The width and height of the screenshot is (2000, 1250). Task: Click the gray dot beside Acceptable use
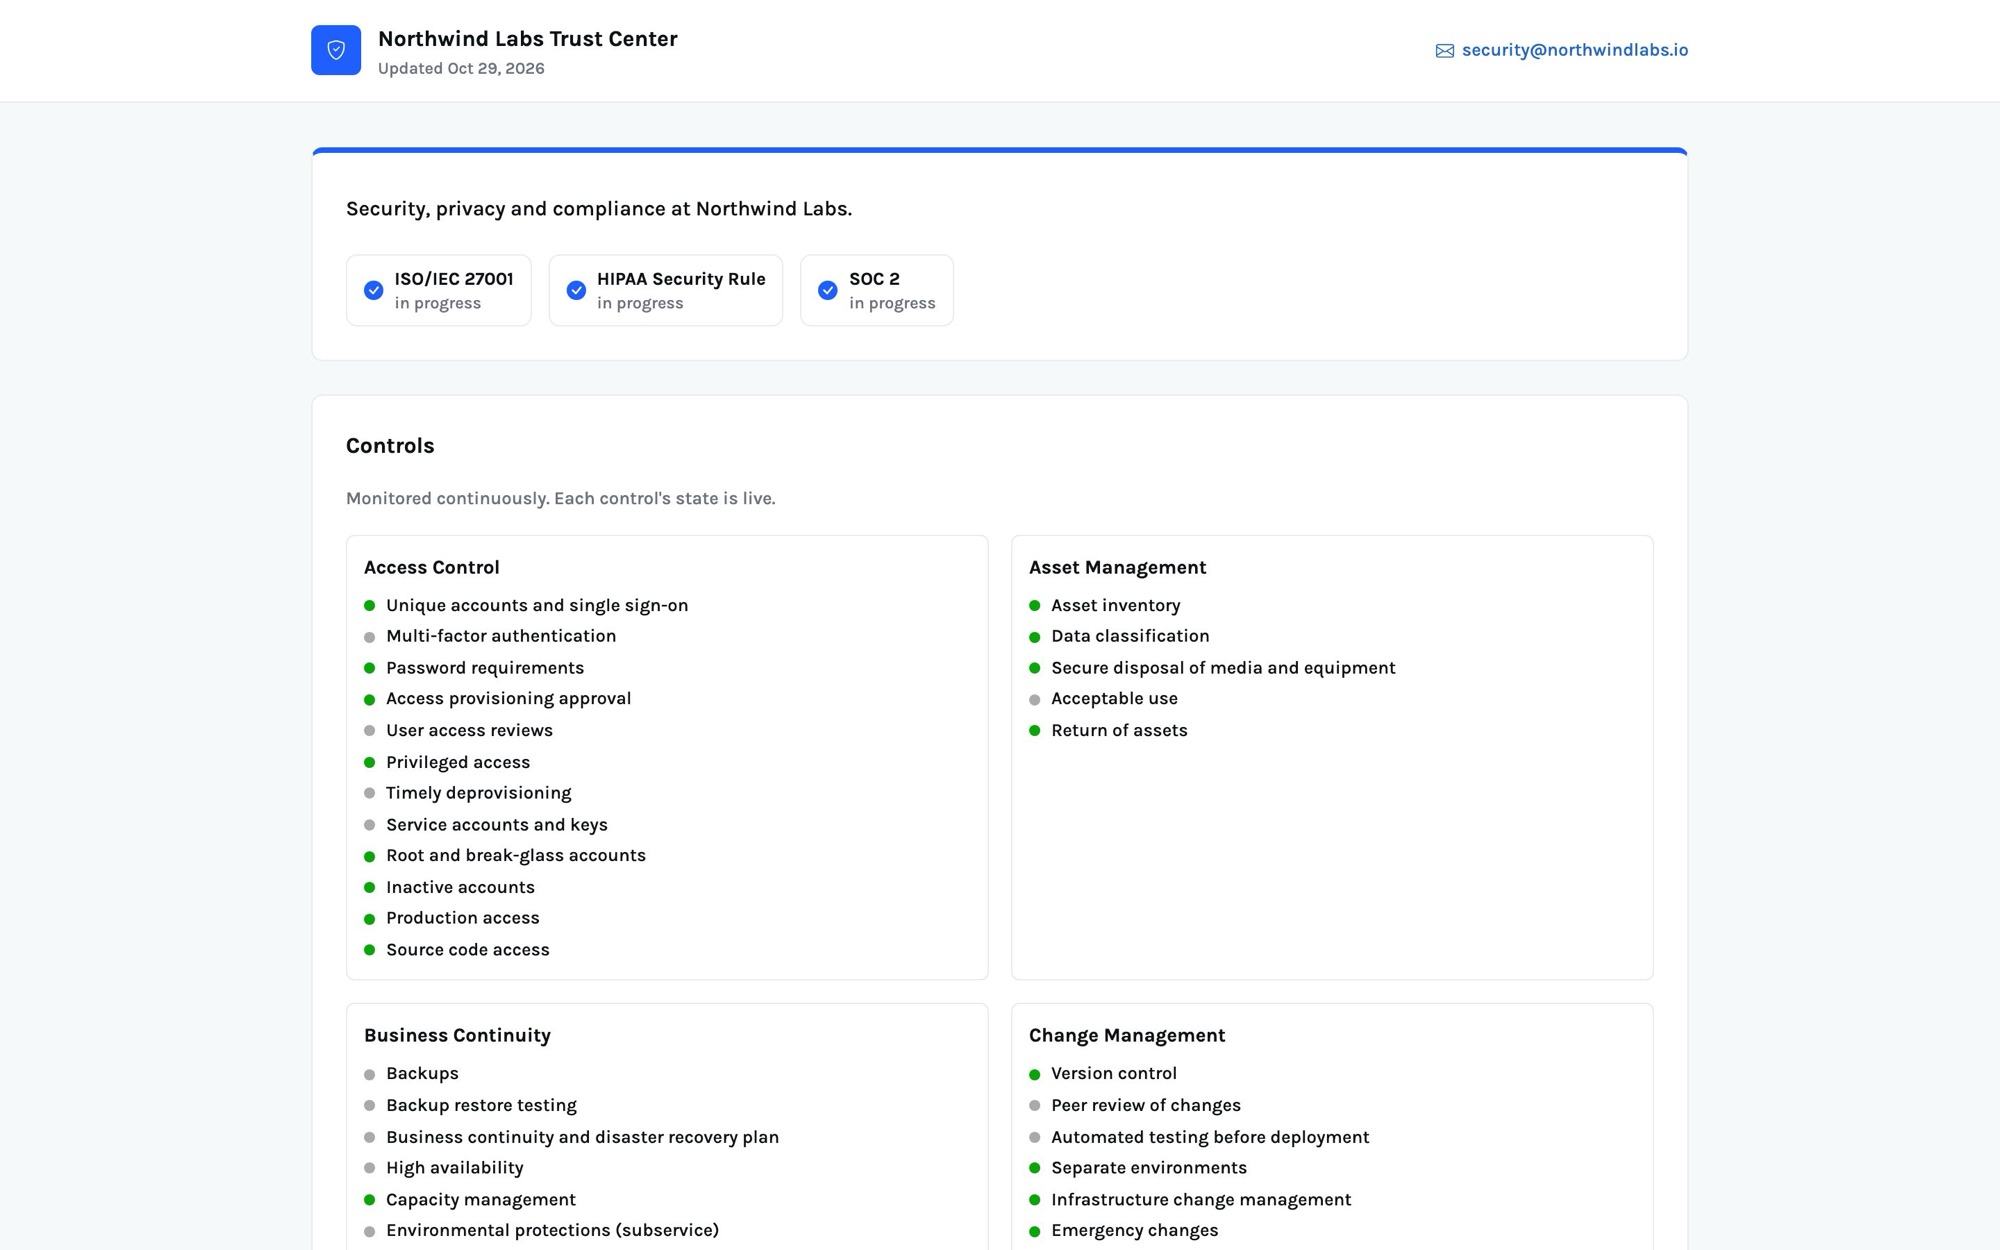1034,699
